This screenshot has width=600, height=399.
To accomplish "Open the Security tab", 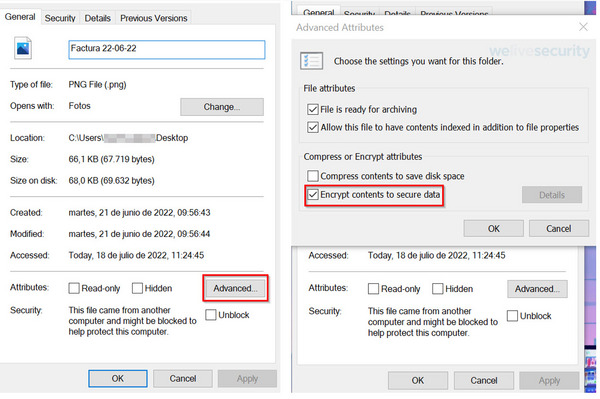I will 60,18.
